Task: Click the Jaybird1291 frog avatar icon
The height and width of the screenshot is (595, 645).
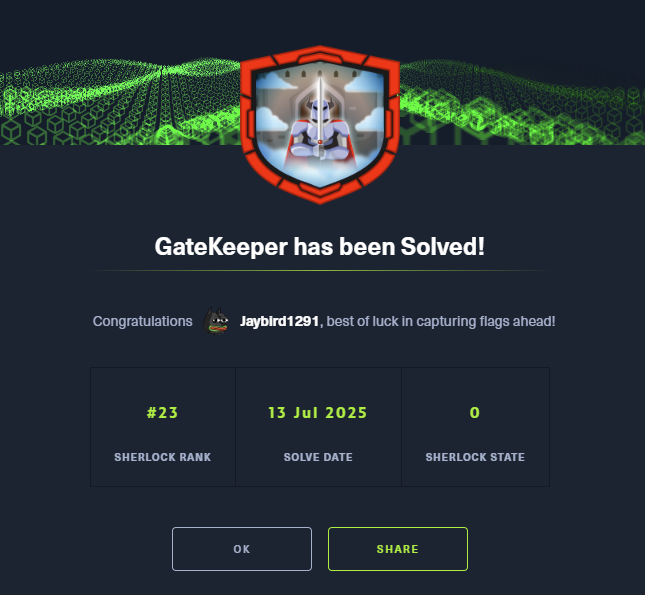Action: point(216,321)
